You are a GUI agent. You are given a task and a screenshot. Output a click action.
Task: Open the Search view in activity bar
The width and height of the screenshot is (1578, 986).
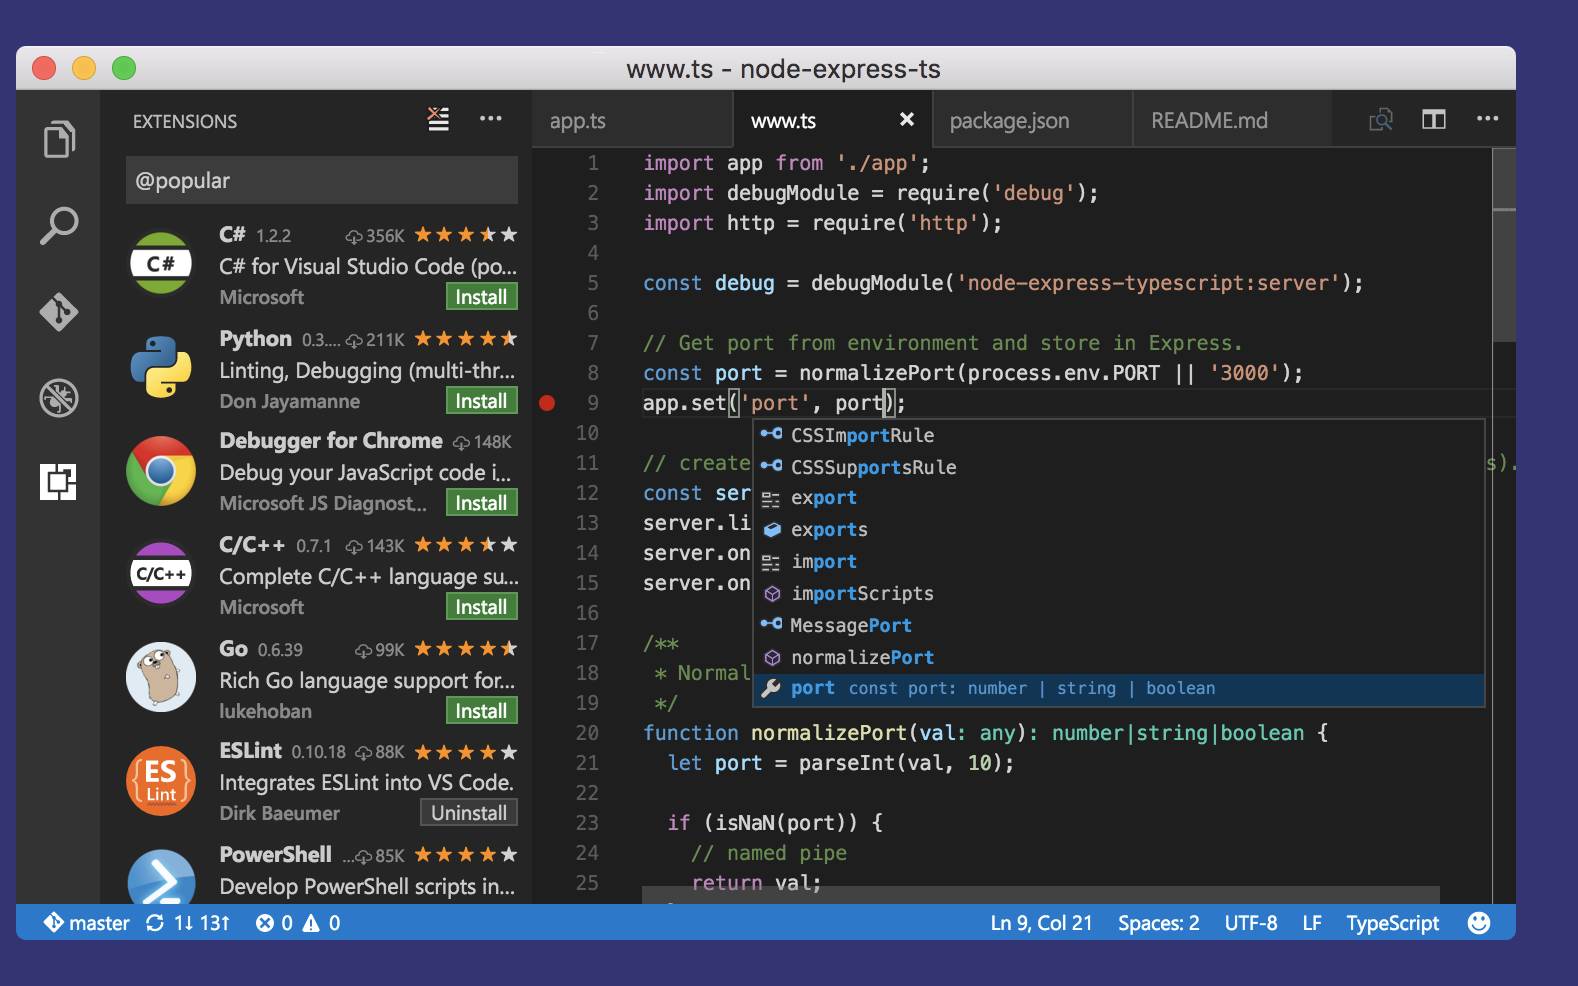pyautogui.click(x=59, y=226)
